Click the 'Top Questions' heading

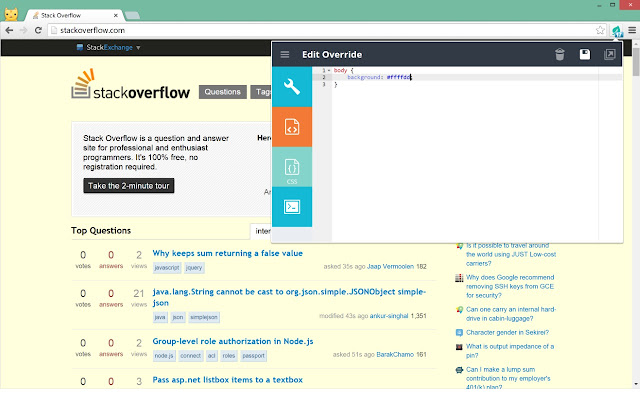point(101,231)
